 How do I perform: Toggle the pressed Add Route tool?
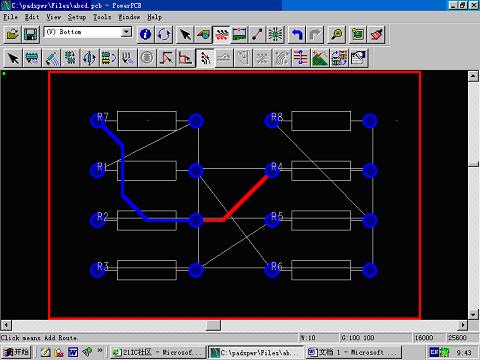point(205,58)
